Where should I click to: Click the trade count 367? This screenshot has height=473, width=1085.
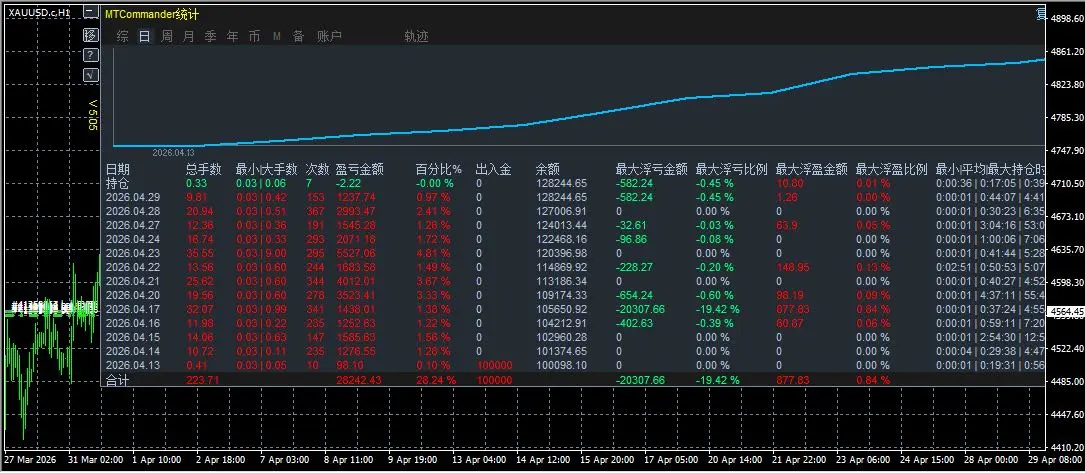315,211
